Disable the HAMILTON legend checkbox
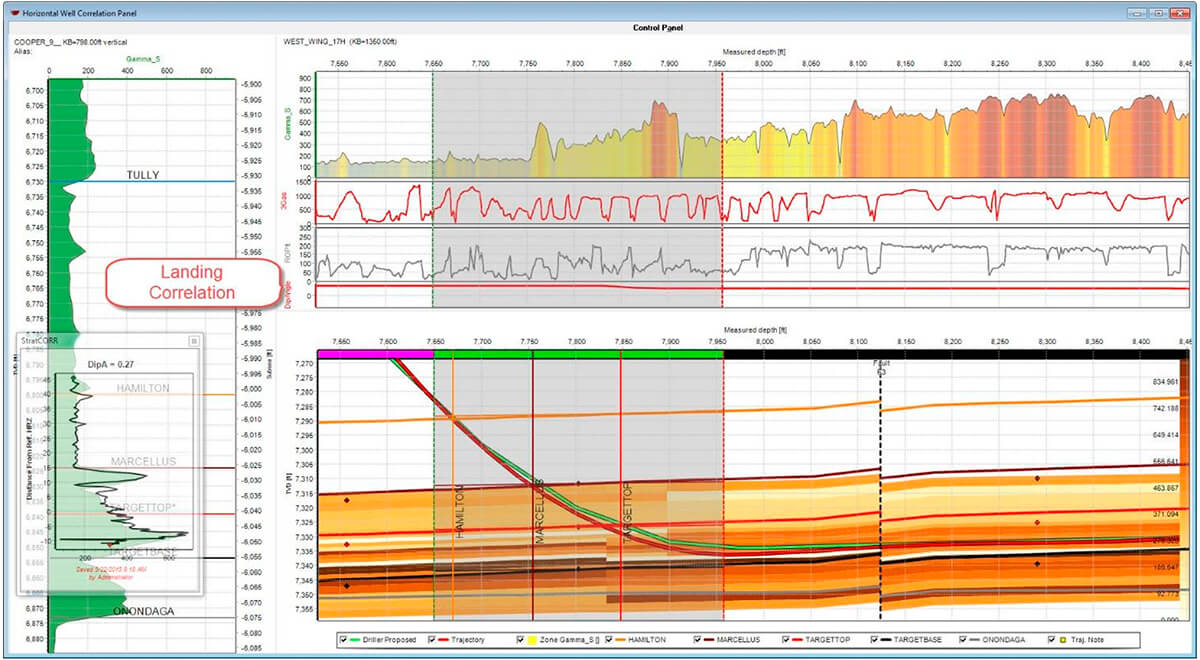Image resolution: width=1200 pixels, height=660 pixels. click(x=609, y=640)
